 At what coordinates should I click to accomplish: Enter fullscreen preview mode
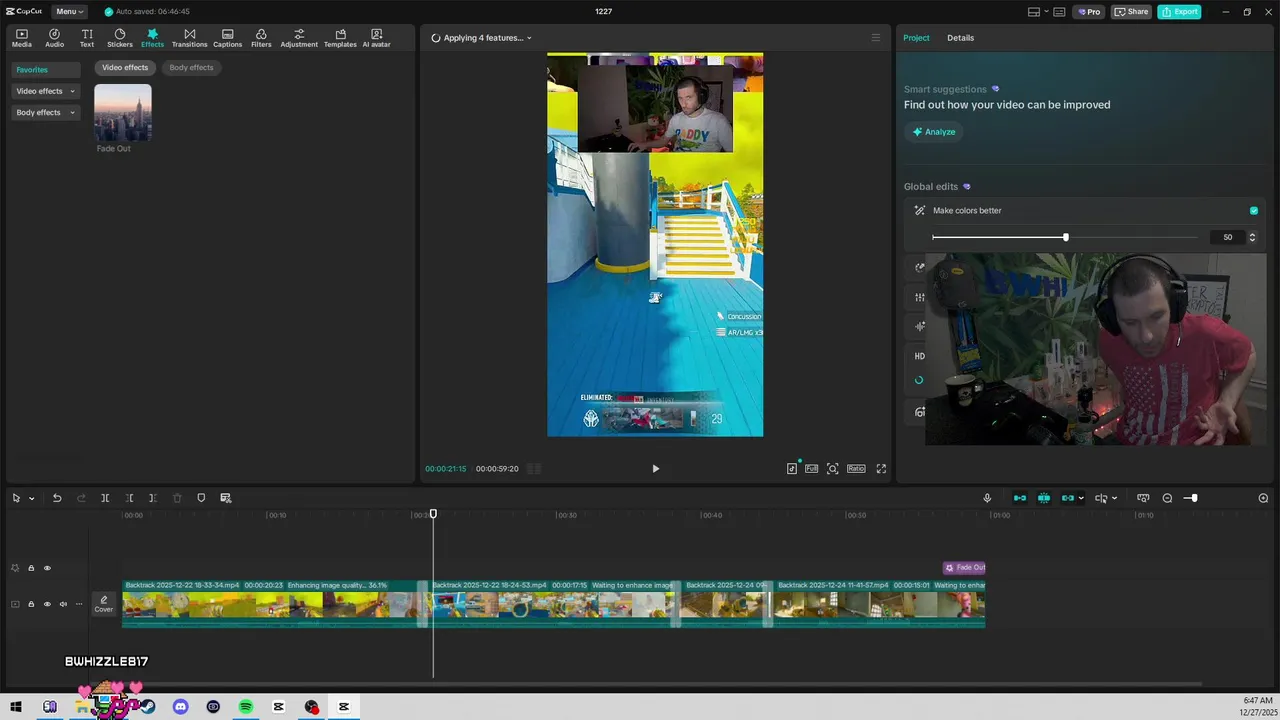881,468
